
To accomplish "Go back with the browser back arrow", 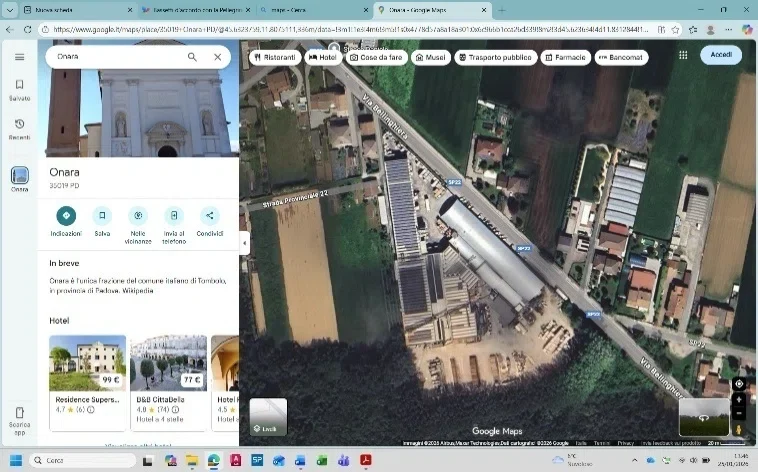I will click(x=10, y=30).
